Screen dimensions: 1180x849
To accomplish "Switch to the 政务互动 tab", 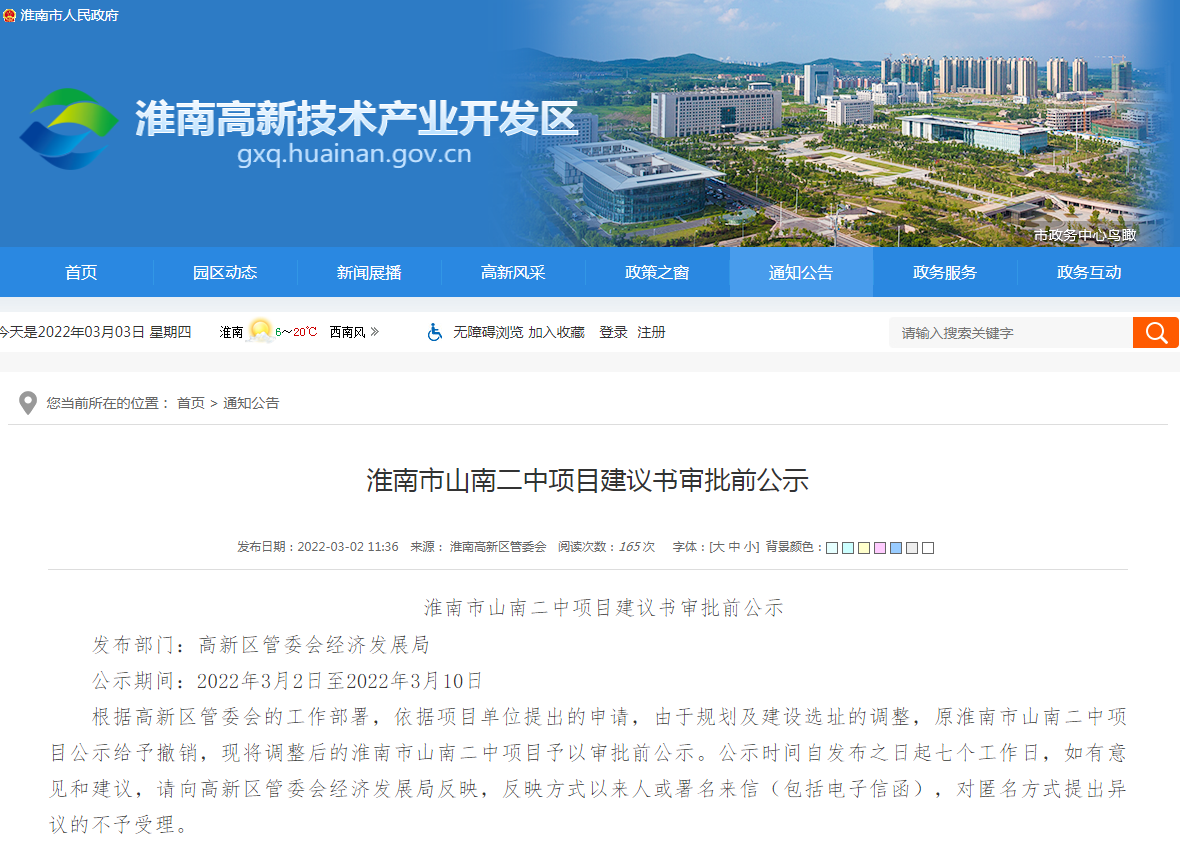I will [1089, 271].
